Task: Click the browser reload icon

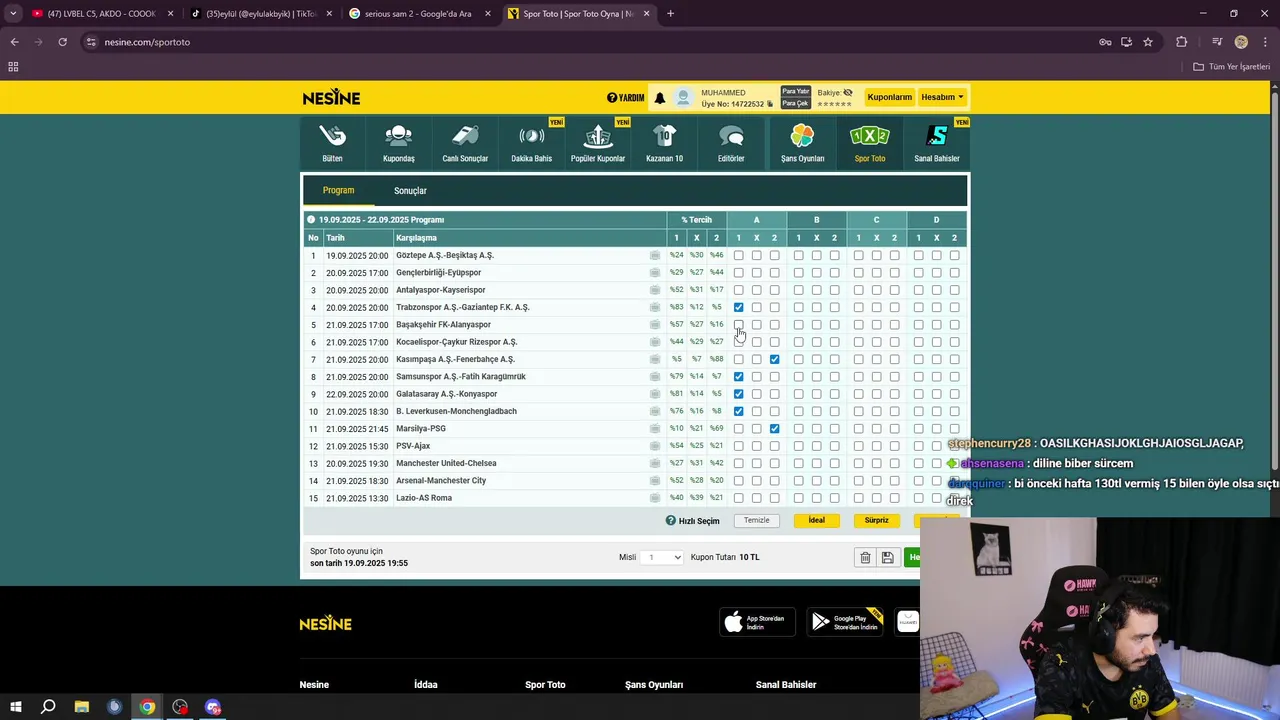Action: tap(62, 42)
